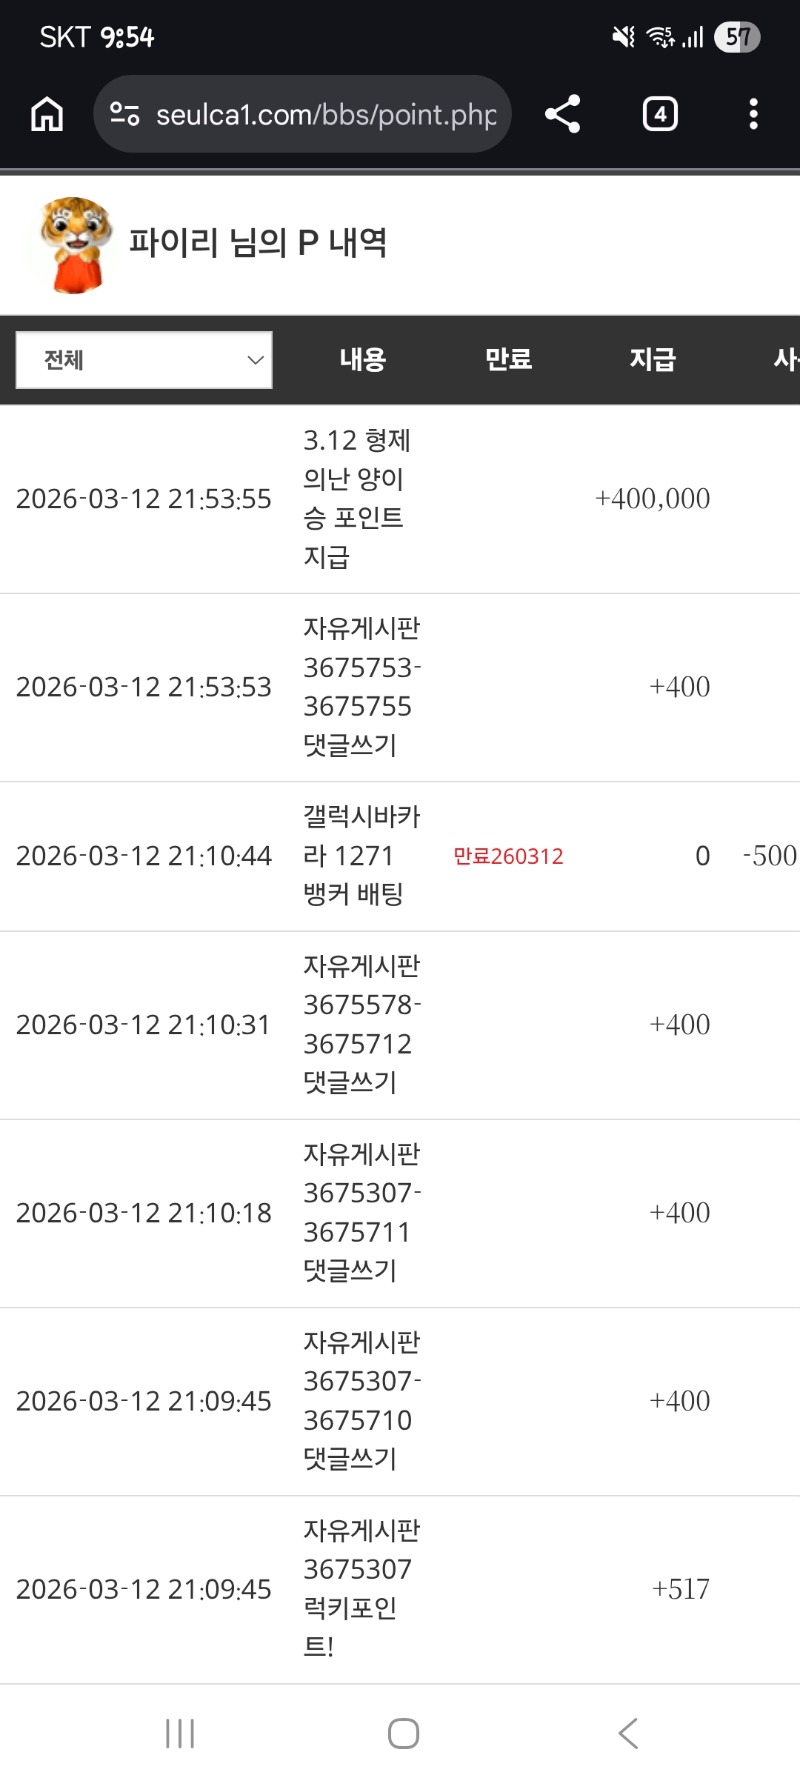
Task: Open the browser three-dot menu
Action: 753,114
